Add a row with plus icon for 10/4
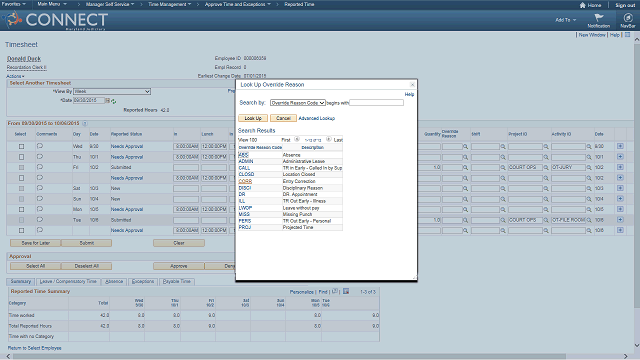The width and height of the screenshot is (640, 360). 620,199
